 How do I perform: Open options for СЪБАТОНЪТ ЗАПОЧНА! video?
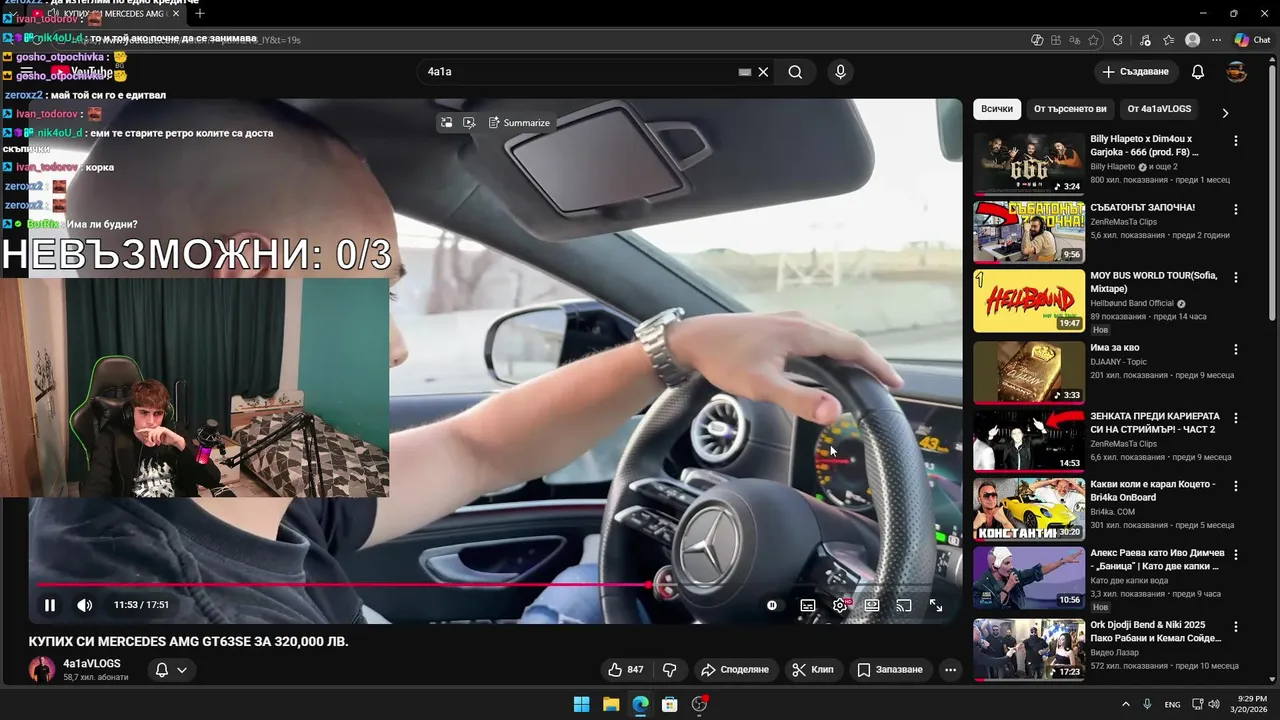tap(1236, 210)
